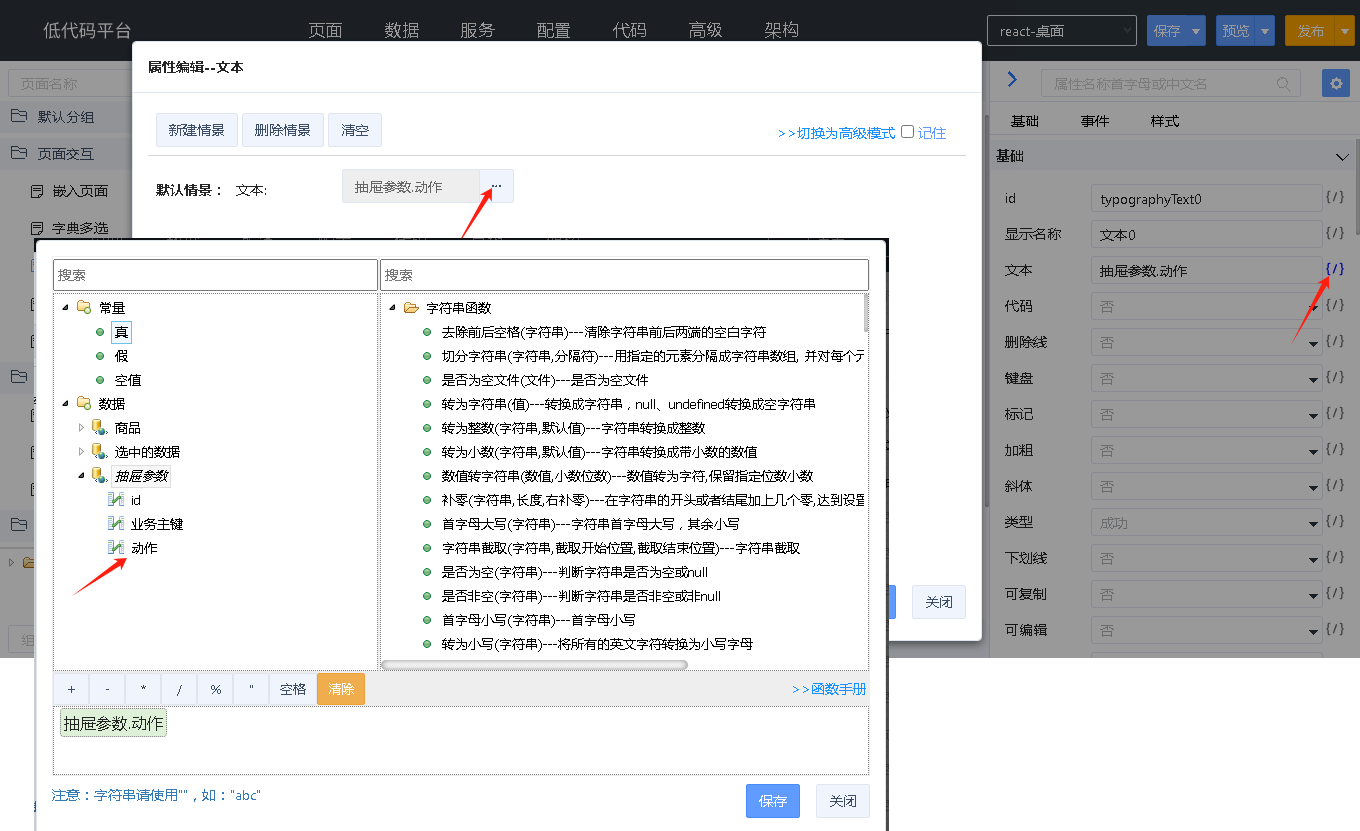Switch to the 事件 tab
The image size is (1360, 831).
(x=1095, y=121)
